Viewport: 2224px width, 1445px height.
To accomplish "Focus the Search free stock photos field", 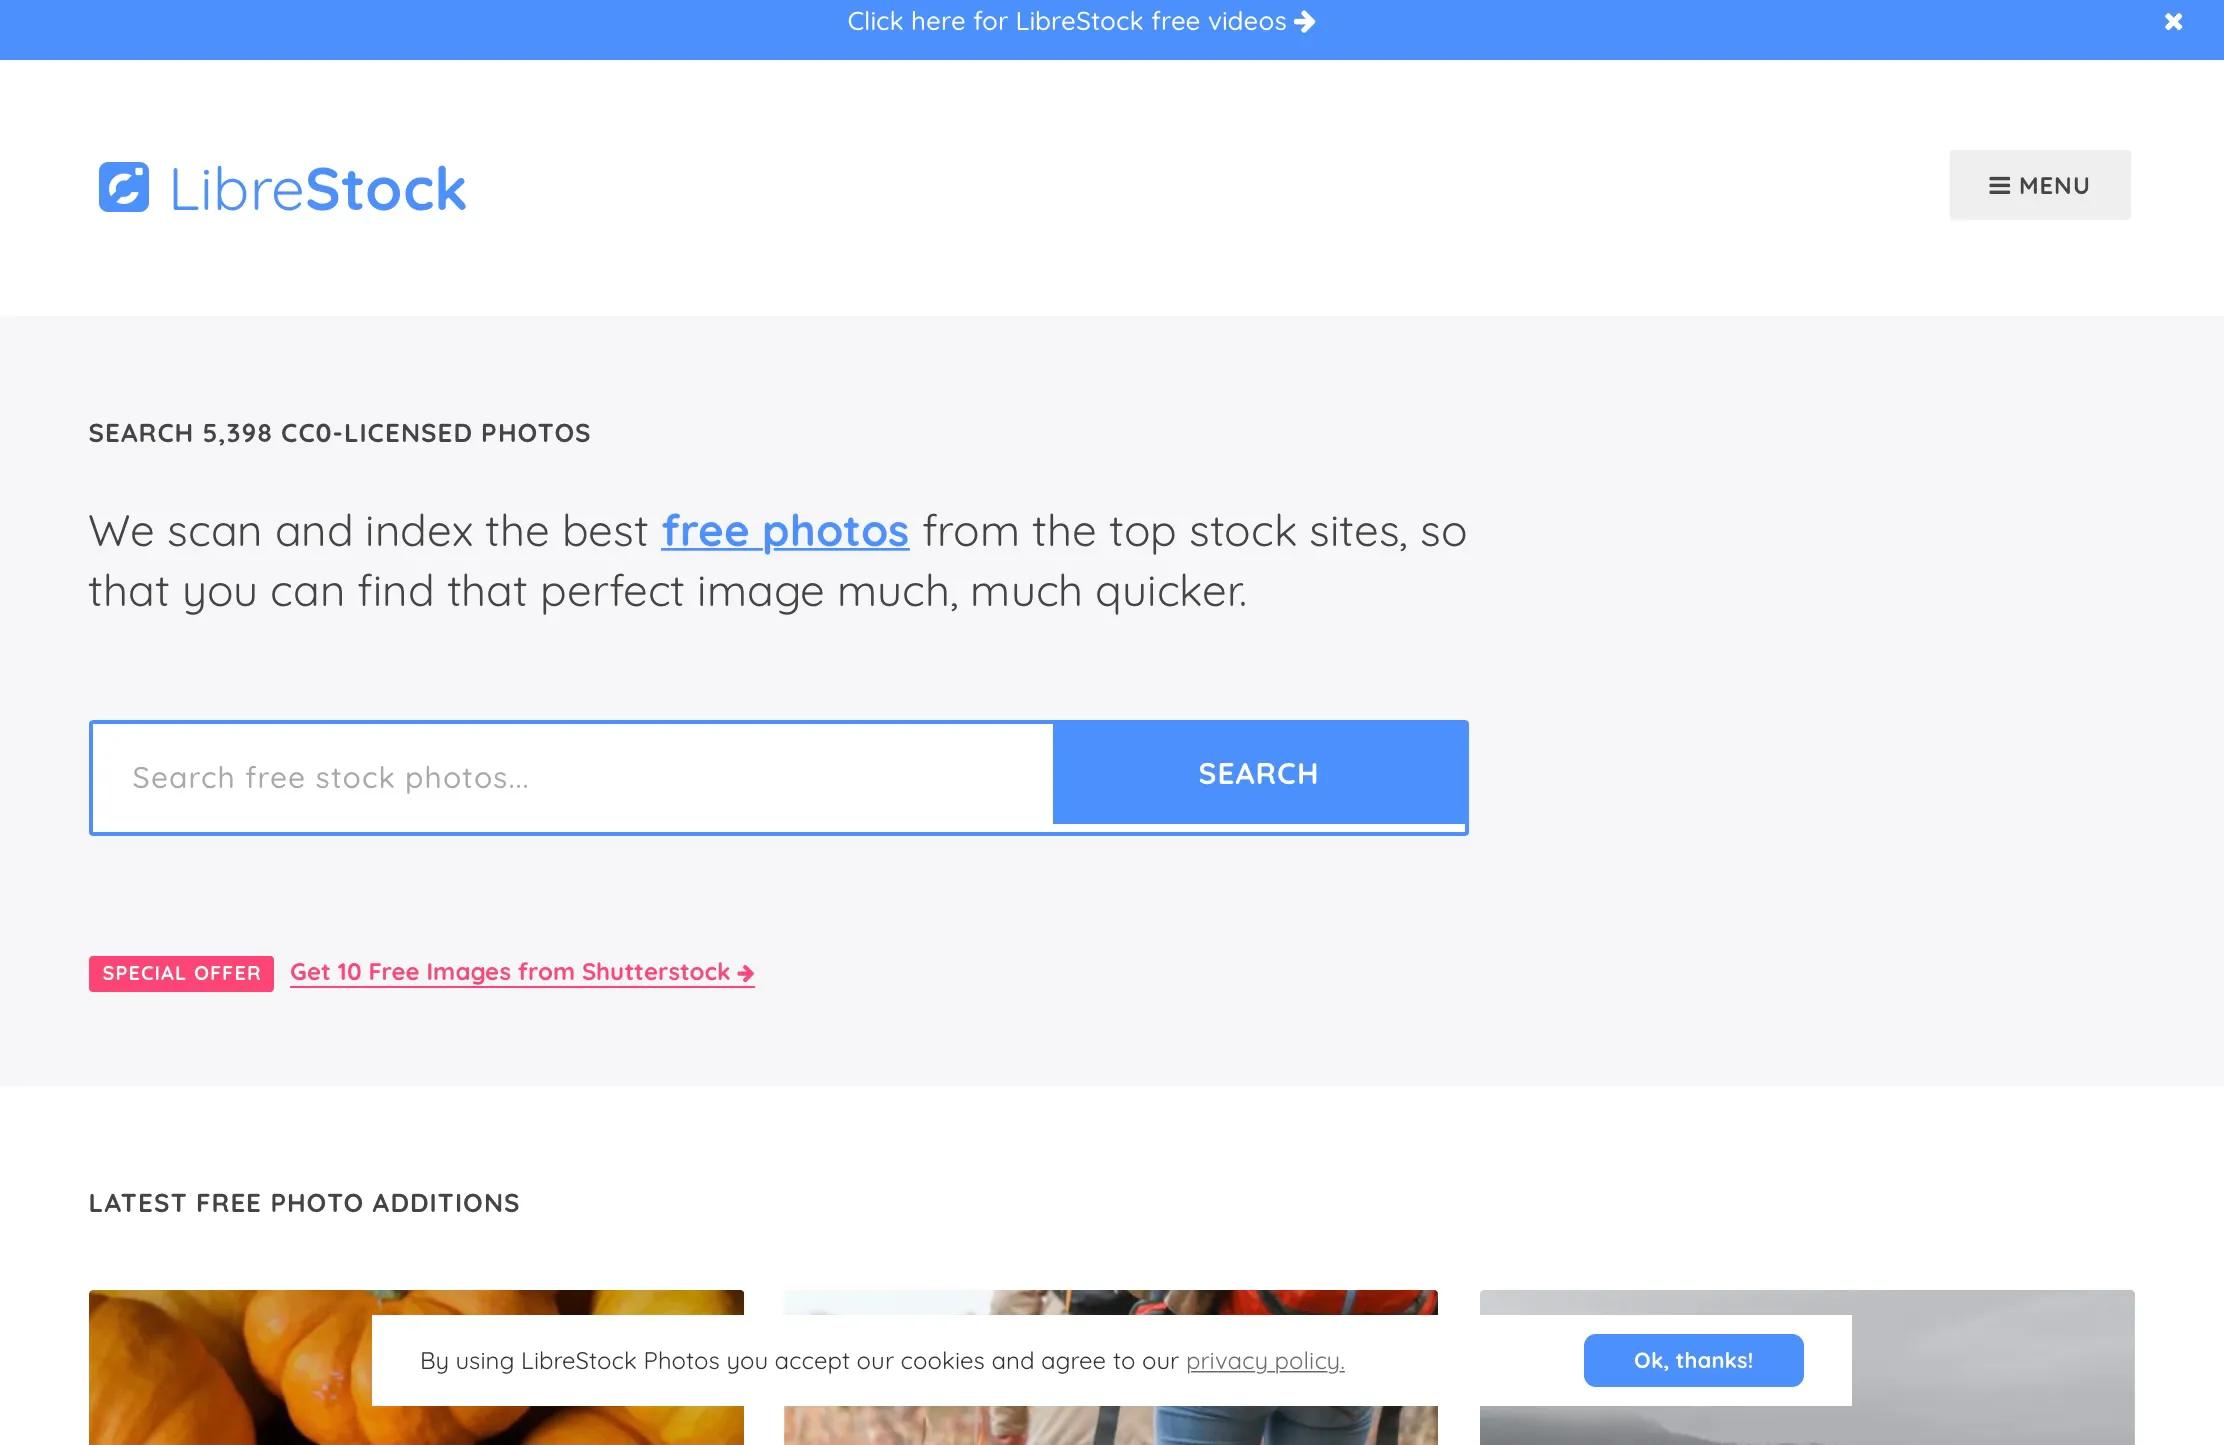I will (x=572, y=778).
